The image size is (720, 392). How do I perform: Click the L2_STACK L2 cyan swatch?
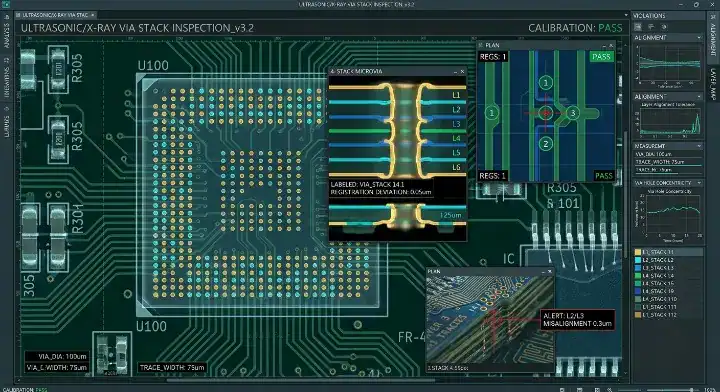click(638, 260)
